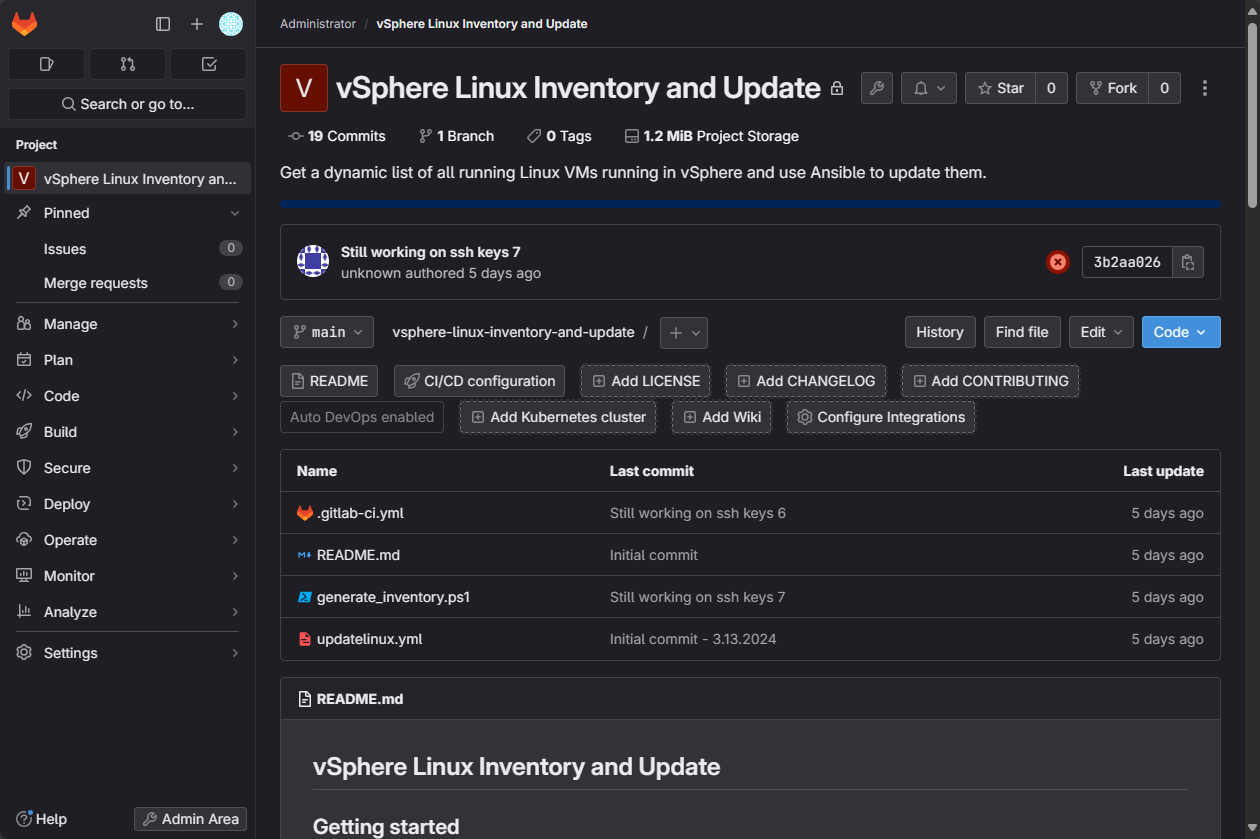1260x839 pixels.
Task: Click the Search or go to field
Action: [x=127, y=104]
